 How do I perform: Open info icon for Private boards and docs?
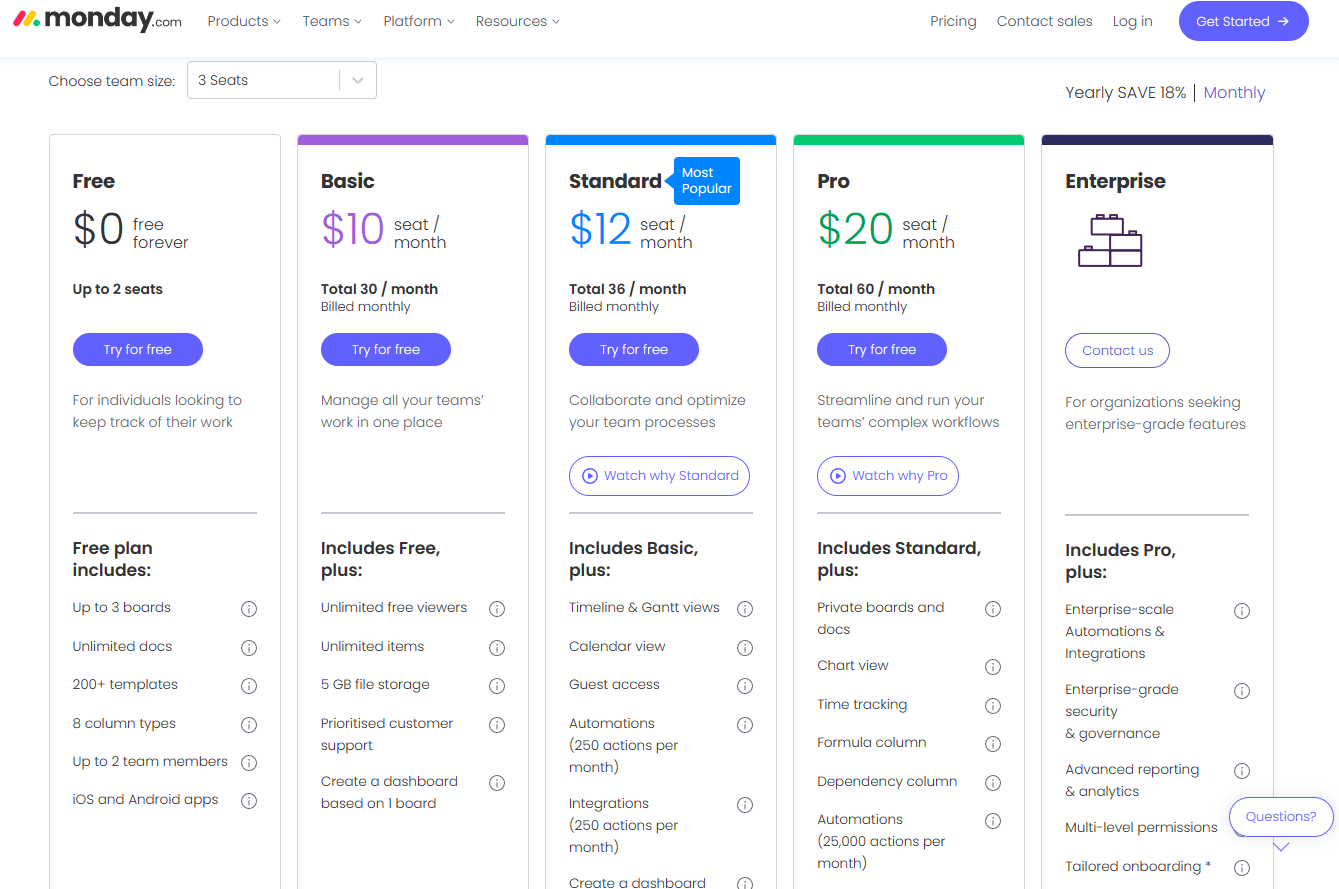tap(993, 609)
